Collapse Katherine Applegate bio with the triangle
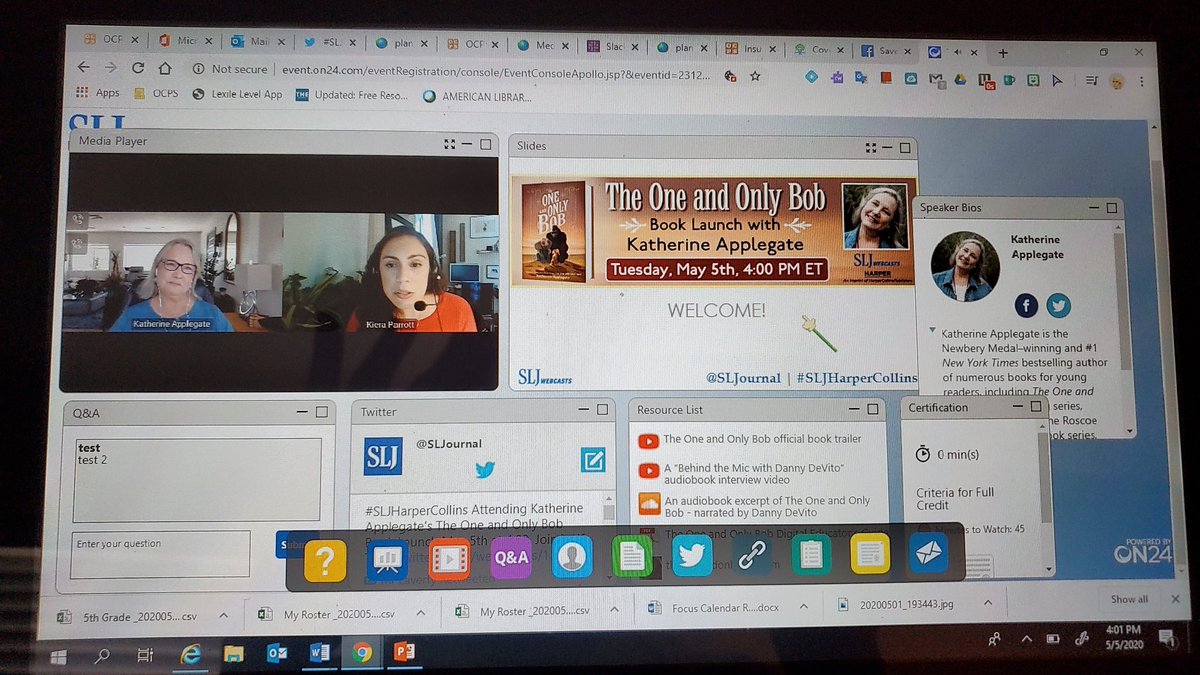Screen dimensions: 1200x675 [932, 331]
